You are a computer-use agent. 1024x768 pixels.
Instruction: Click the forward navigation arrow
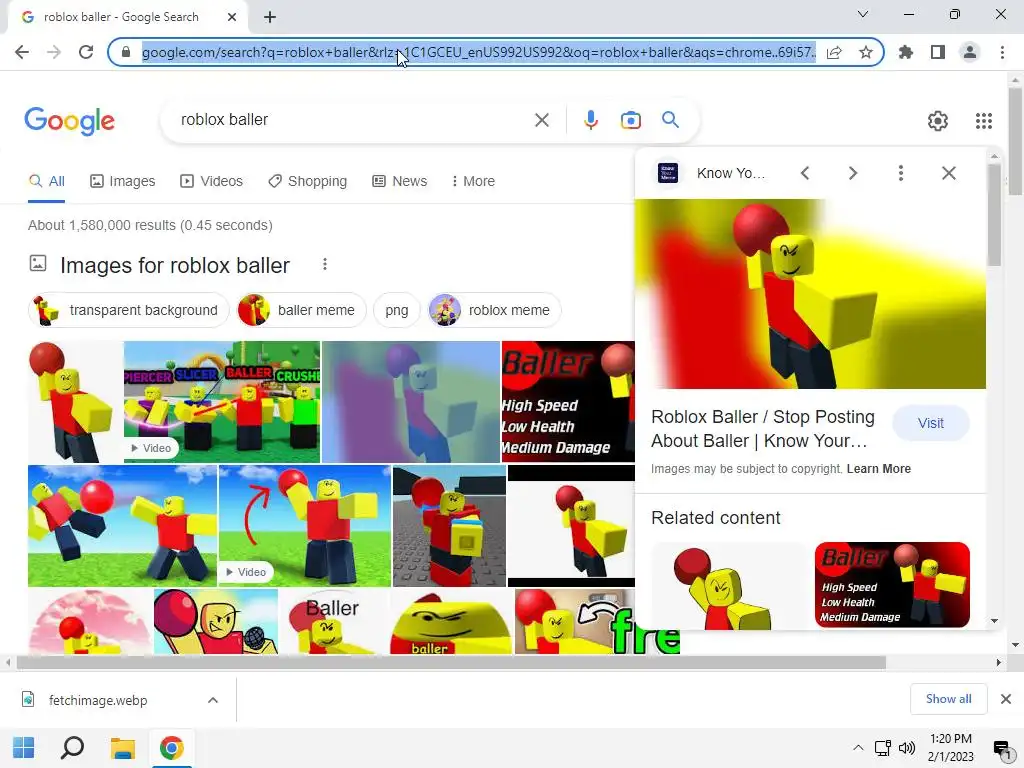point(54,52)
